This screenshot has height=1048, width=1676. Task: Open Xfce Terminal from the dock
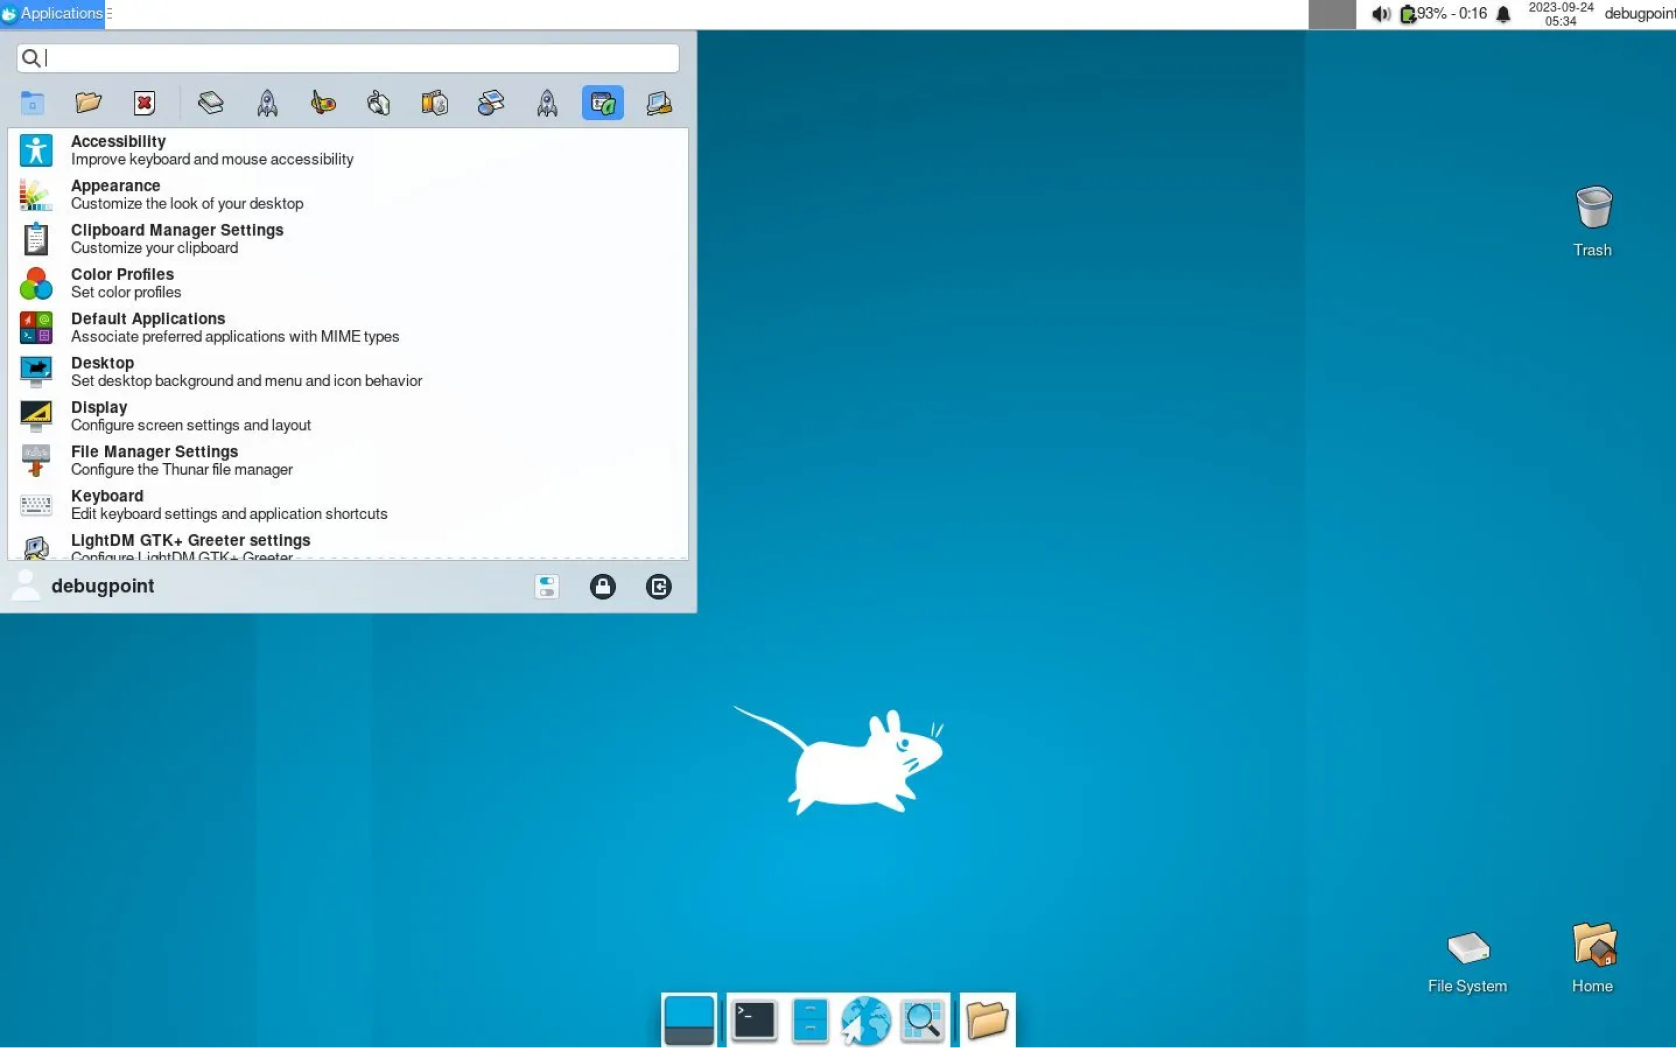[x=754, y=1021]
